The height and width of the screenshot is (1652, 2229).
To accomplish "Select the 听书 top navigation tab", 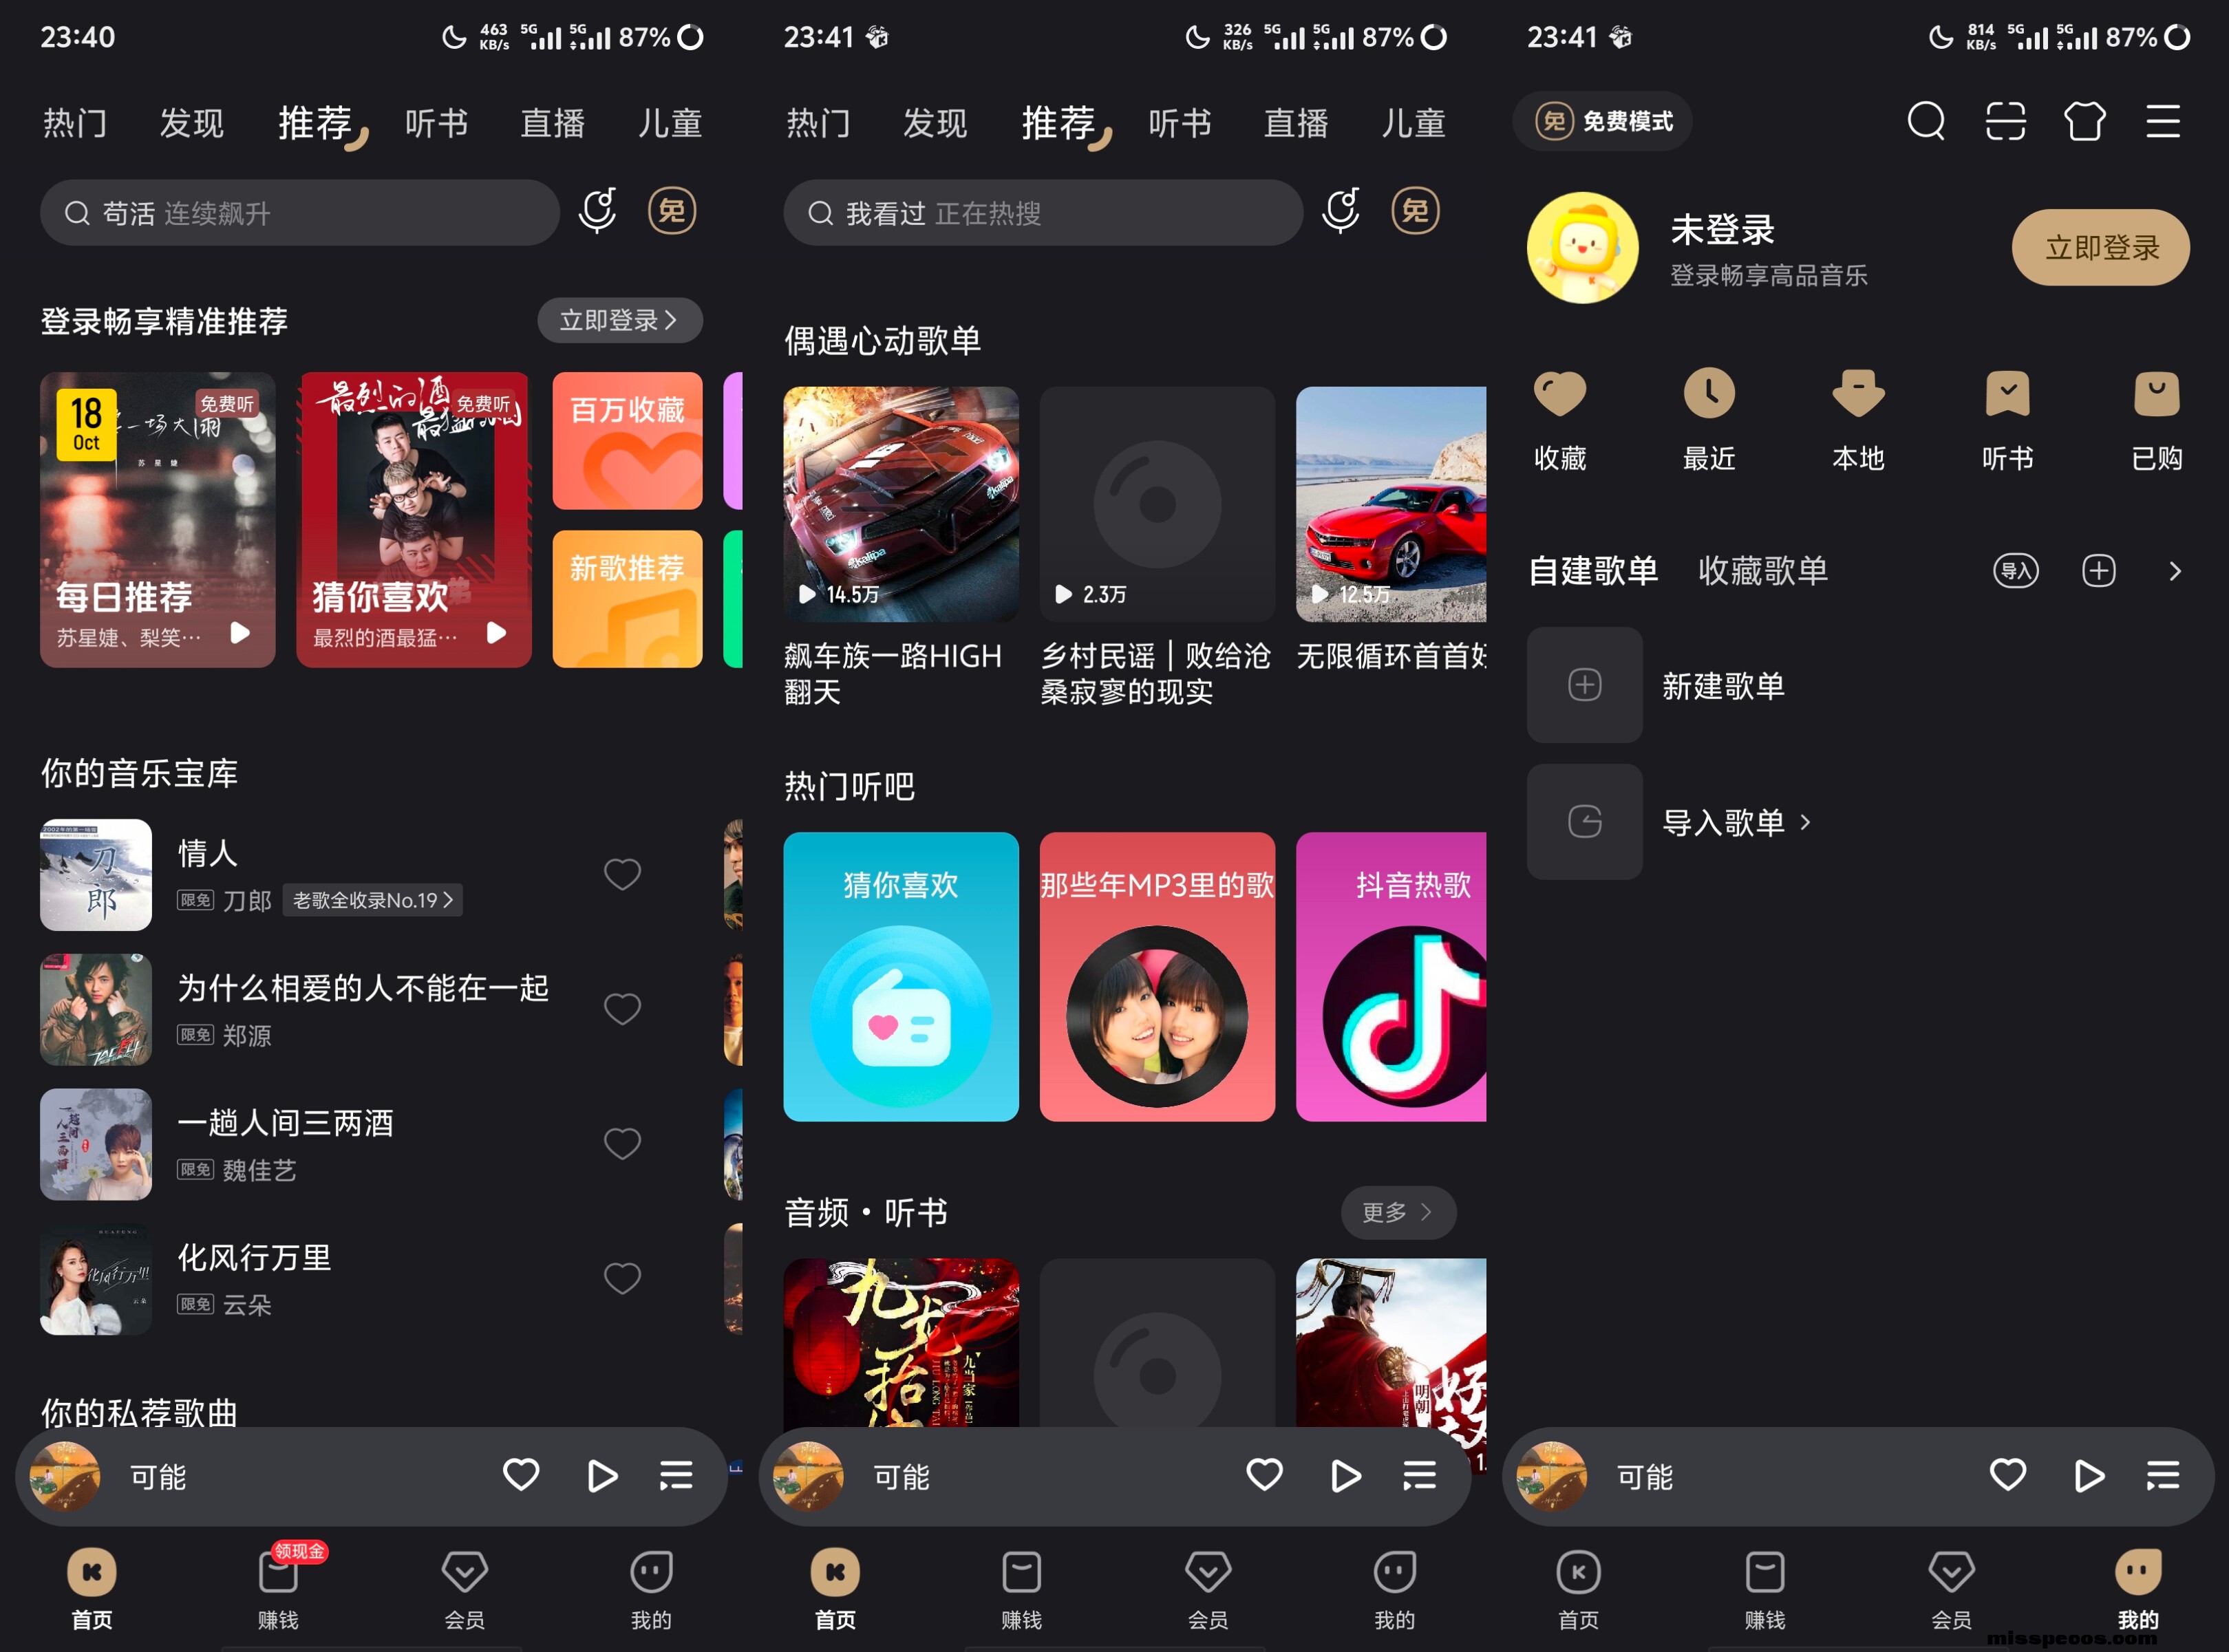I will [x=436, y=123].
